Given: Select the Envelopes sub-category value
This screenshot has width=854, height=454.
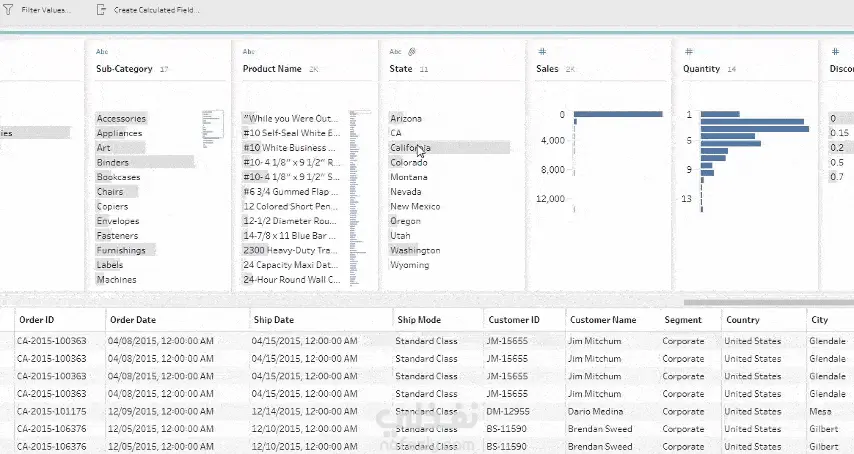Looking at the screenshot, I should pos(118,221).
